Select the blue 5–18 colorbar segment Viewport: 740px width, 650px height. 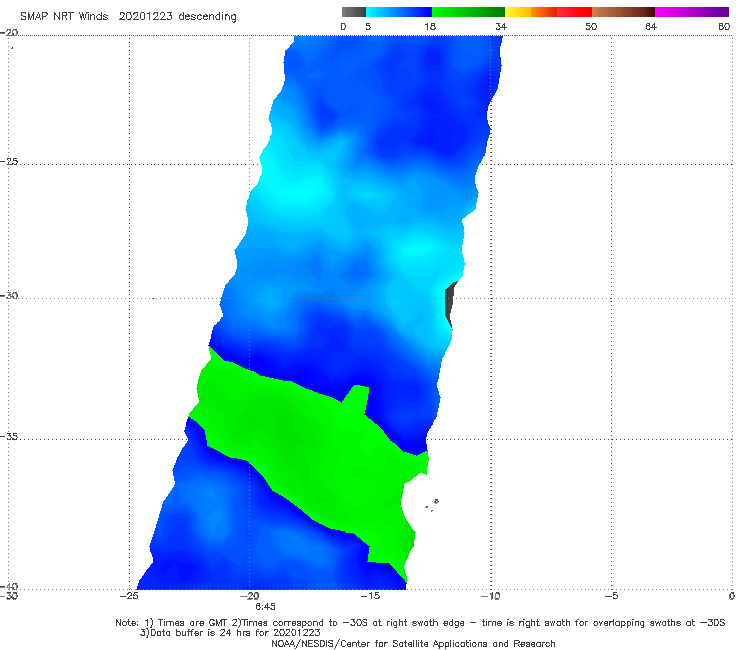click(399, 12)
